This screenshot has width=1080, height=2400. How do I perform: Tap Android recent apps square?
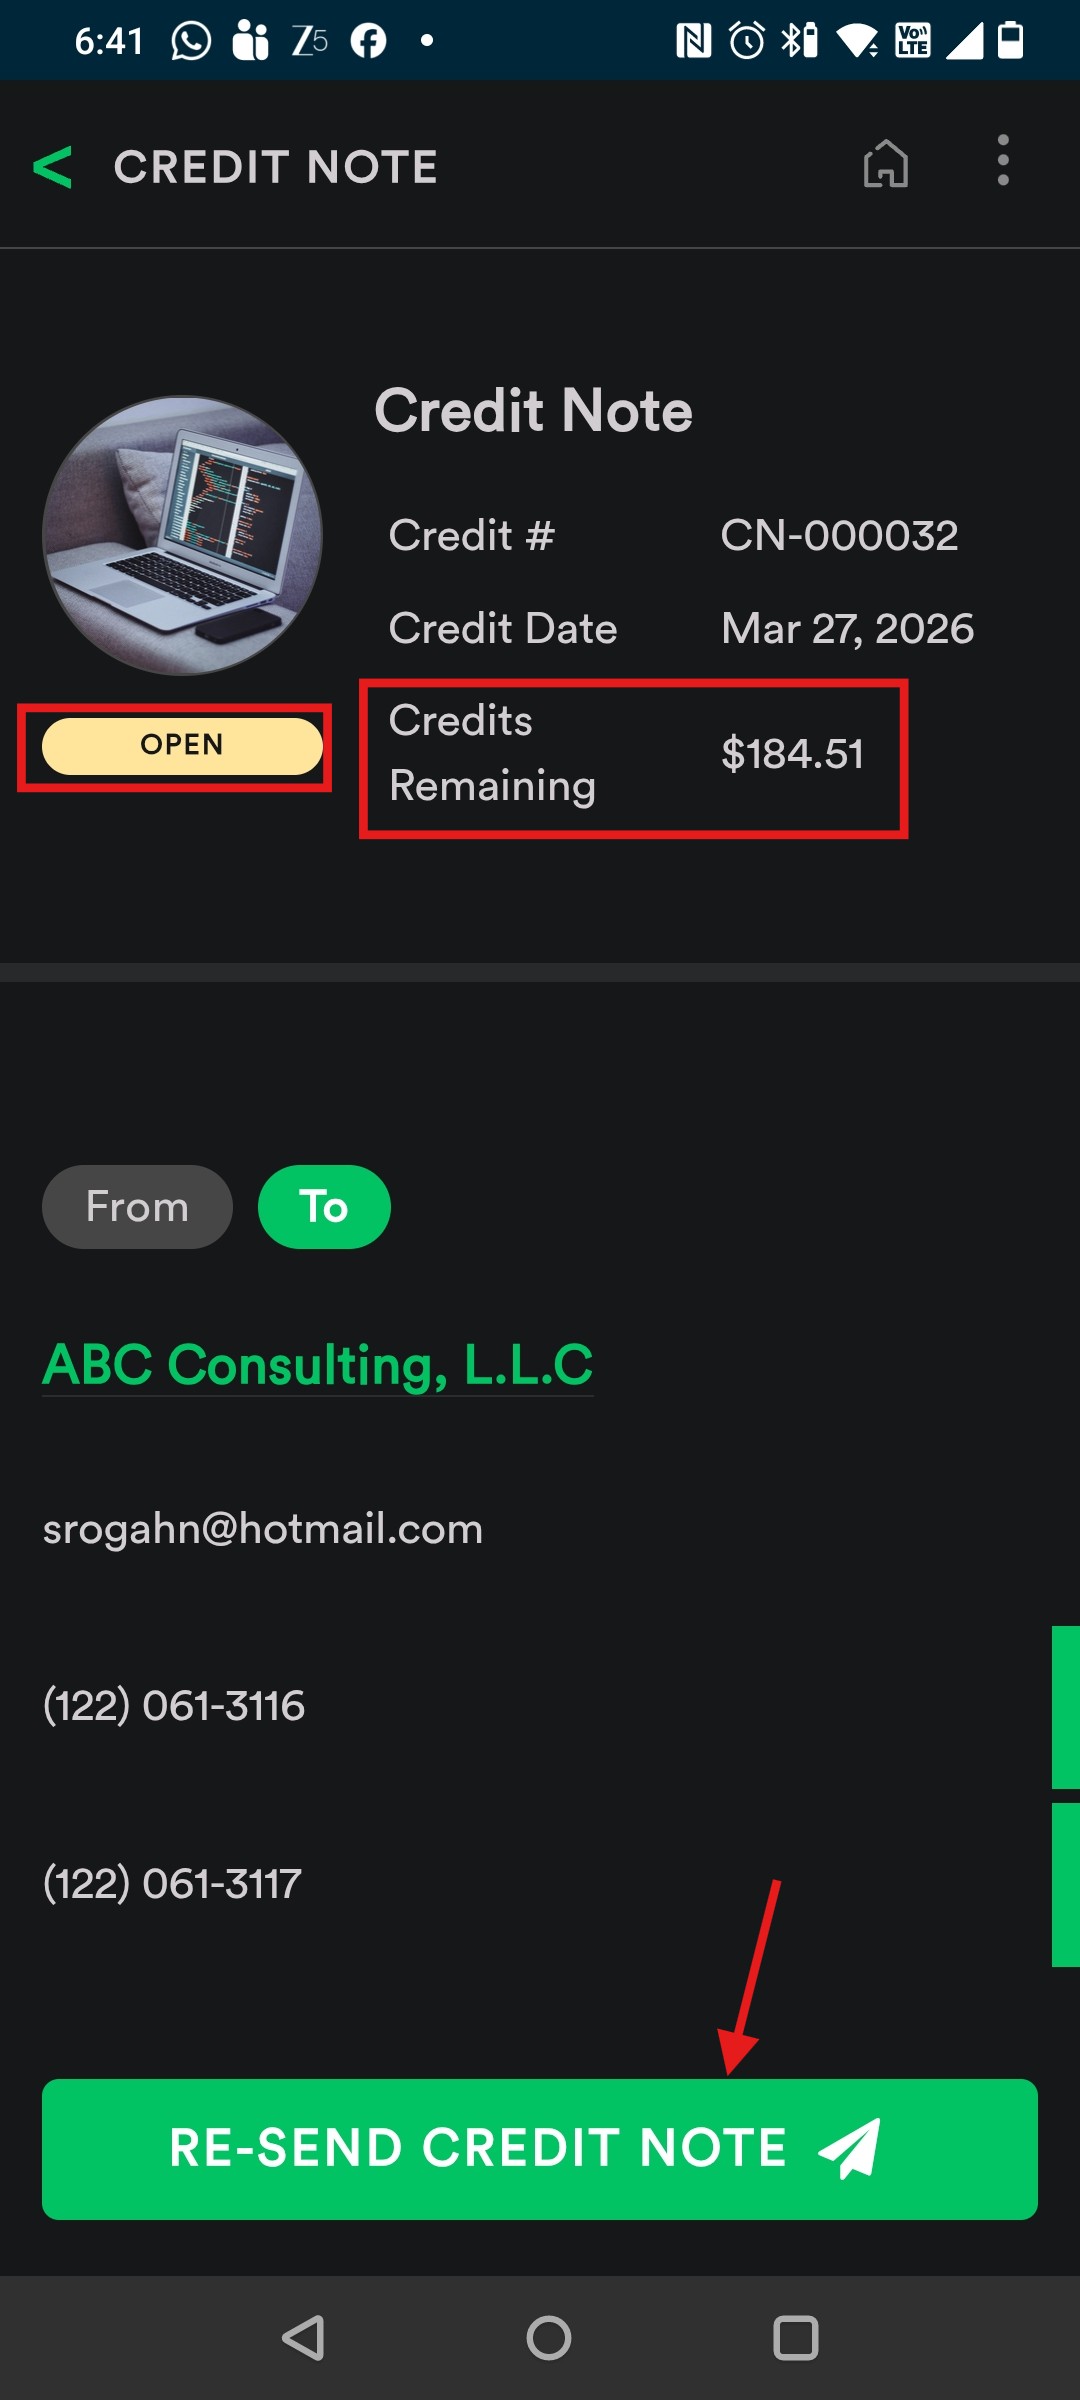pyautogui.click(x=796, y=2338)
